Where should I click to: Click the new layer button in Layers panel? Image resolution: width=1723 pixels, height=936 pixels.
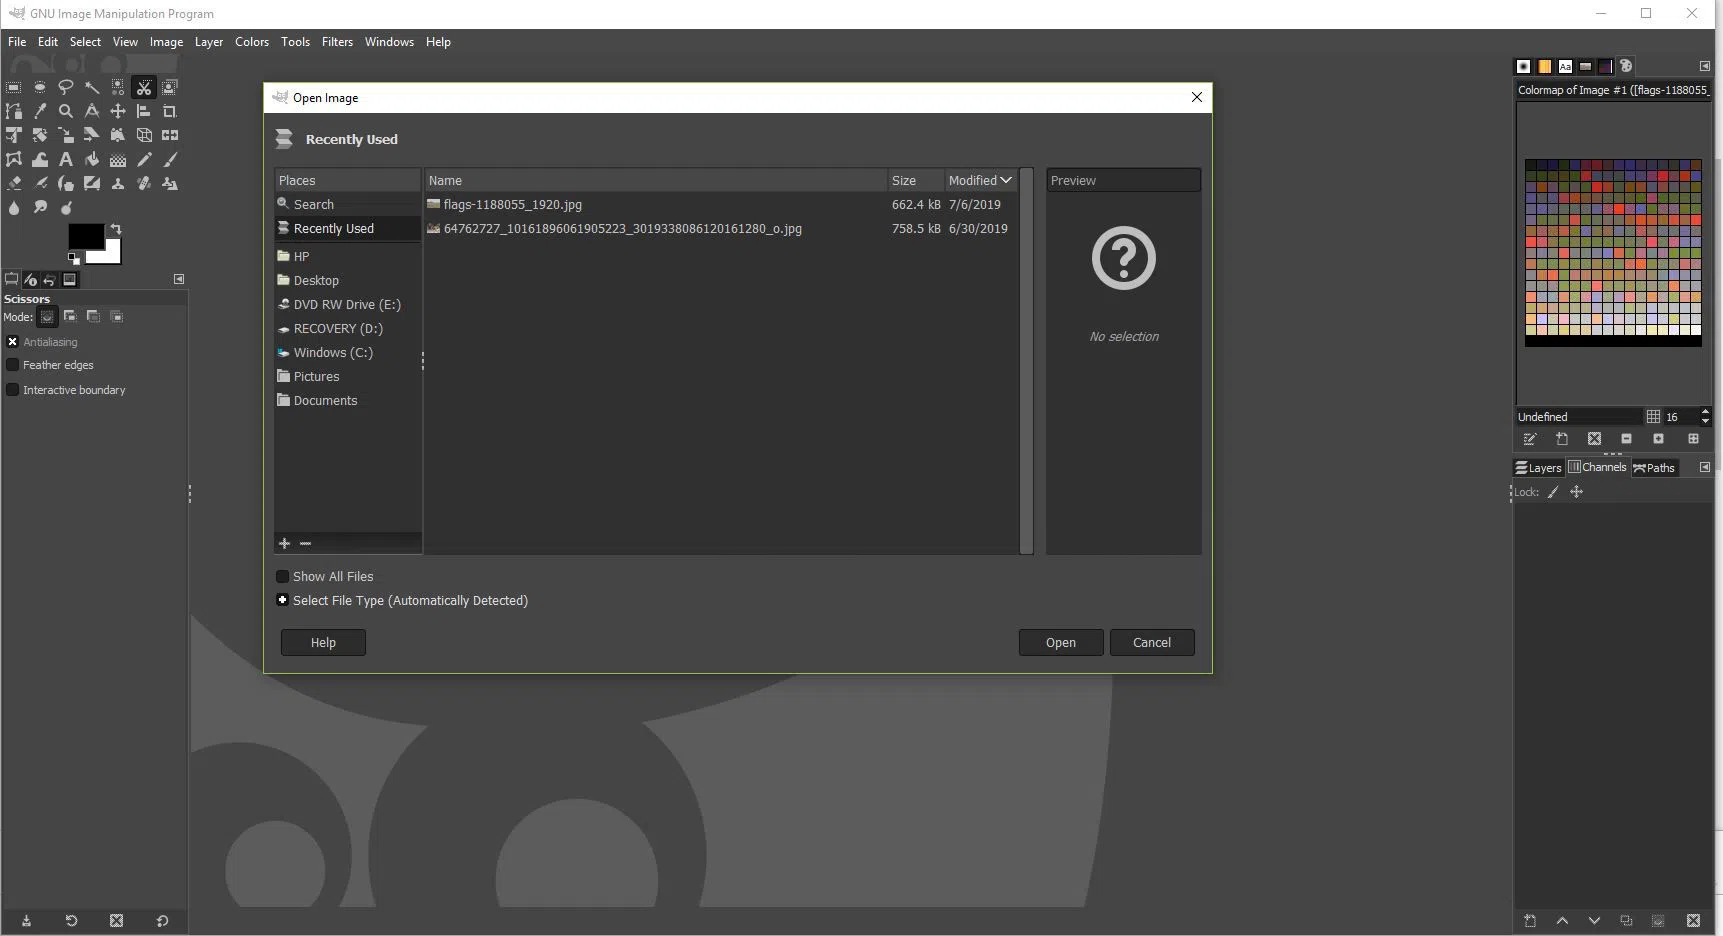click(1530, 921)
